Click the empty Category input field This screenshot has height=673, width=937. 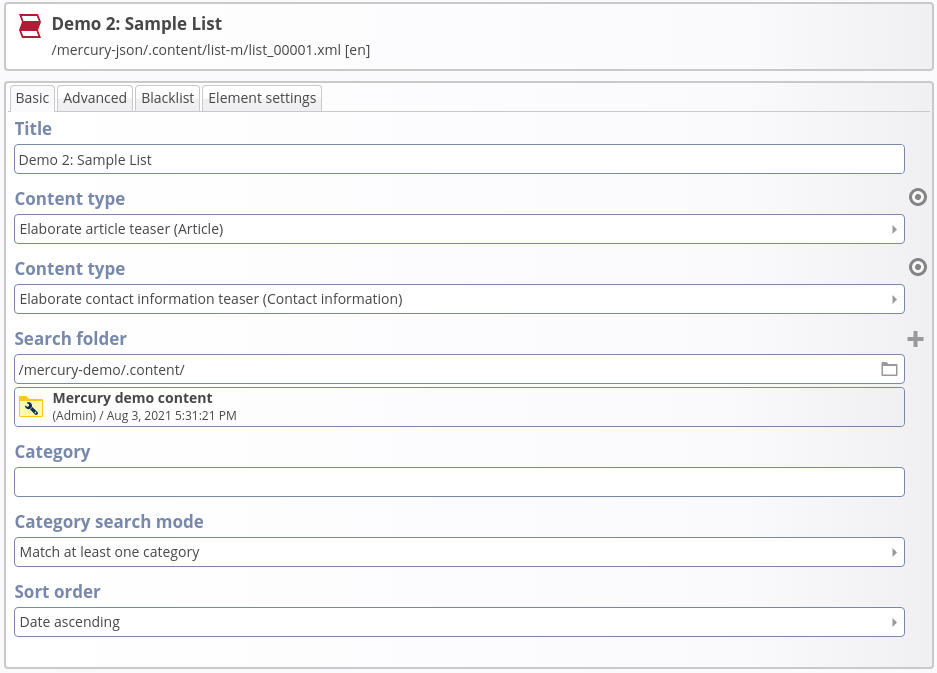click(x=458, y=481)
